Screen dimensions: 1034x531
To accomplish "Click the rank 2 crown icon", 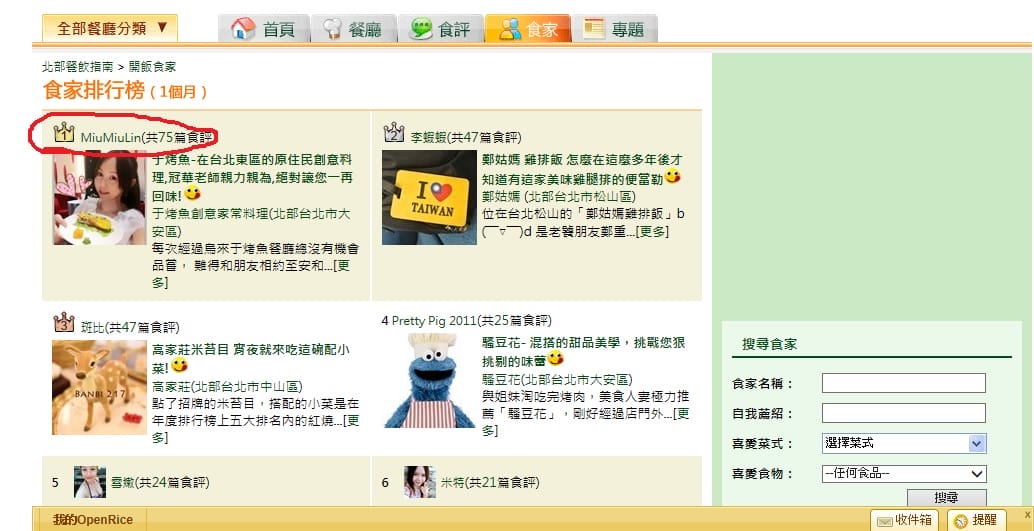I will pos(394,133).
